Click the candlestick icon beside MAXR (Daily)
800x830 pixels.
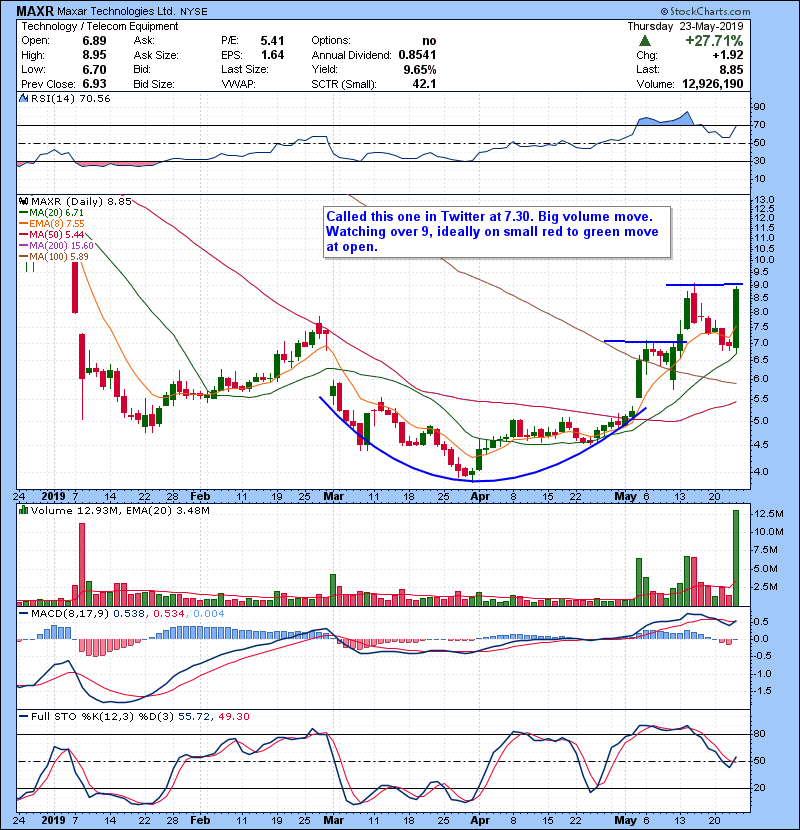coord(24,202)
